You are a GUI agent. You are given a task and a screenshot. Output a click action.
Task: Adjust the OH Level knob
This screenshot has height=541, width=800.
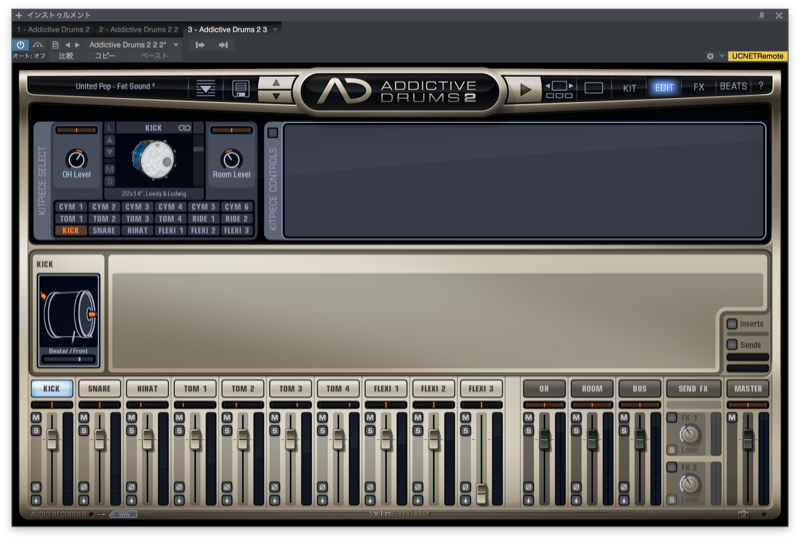(77, 160)
